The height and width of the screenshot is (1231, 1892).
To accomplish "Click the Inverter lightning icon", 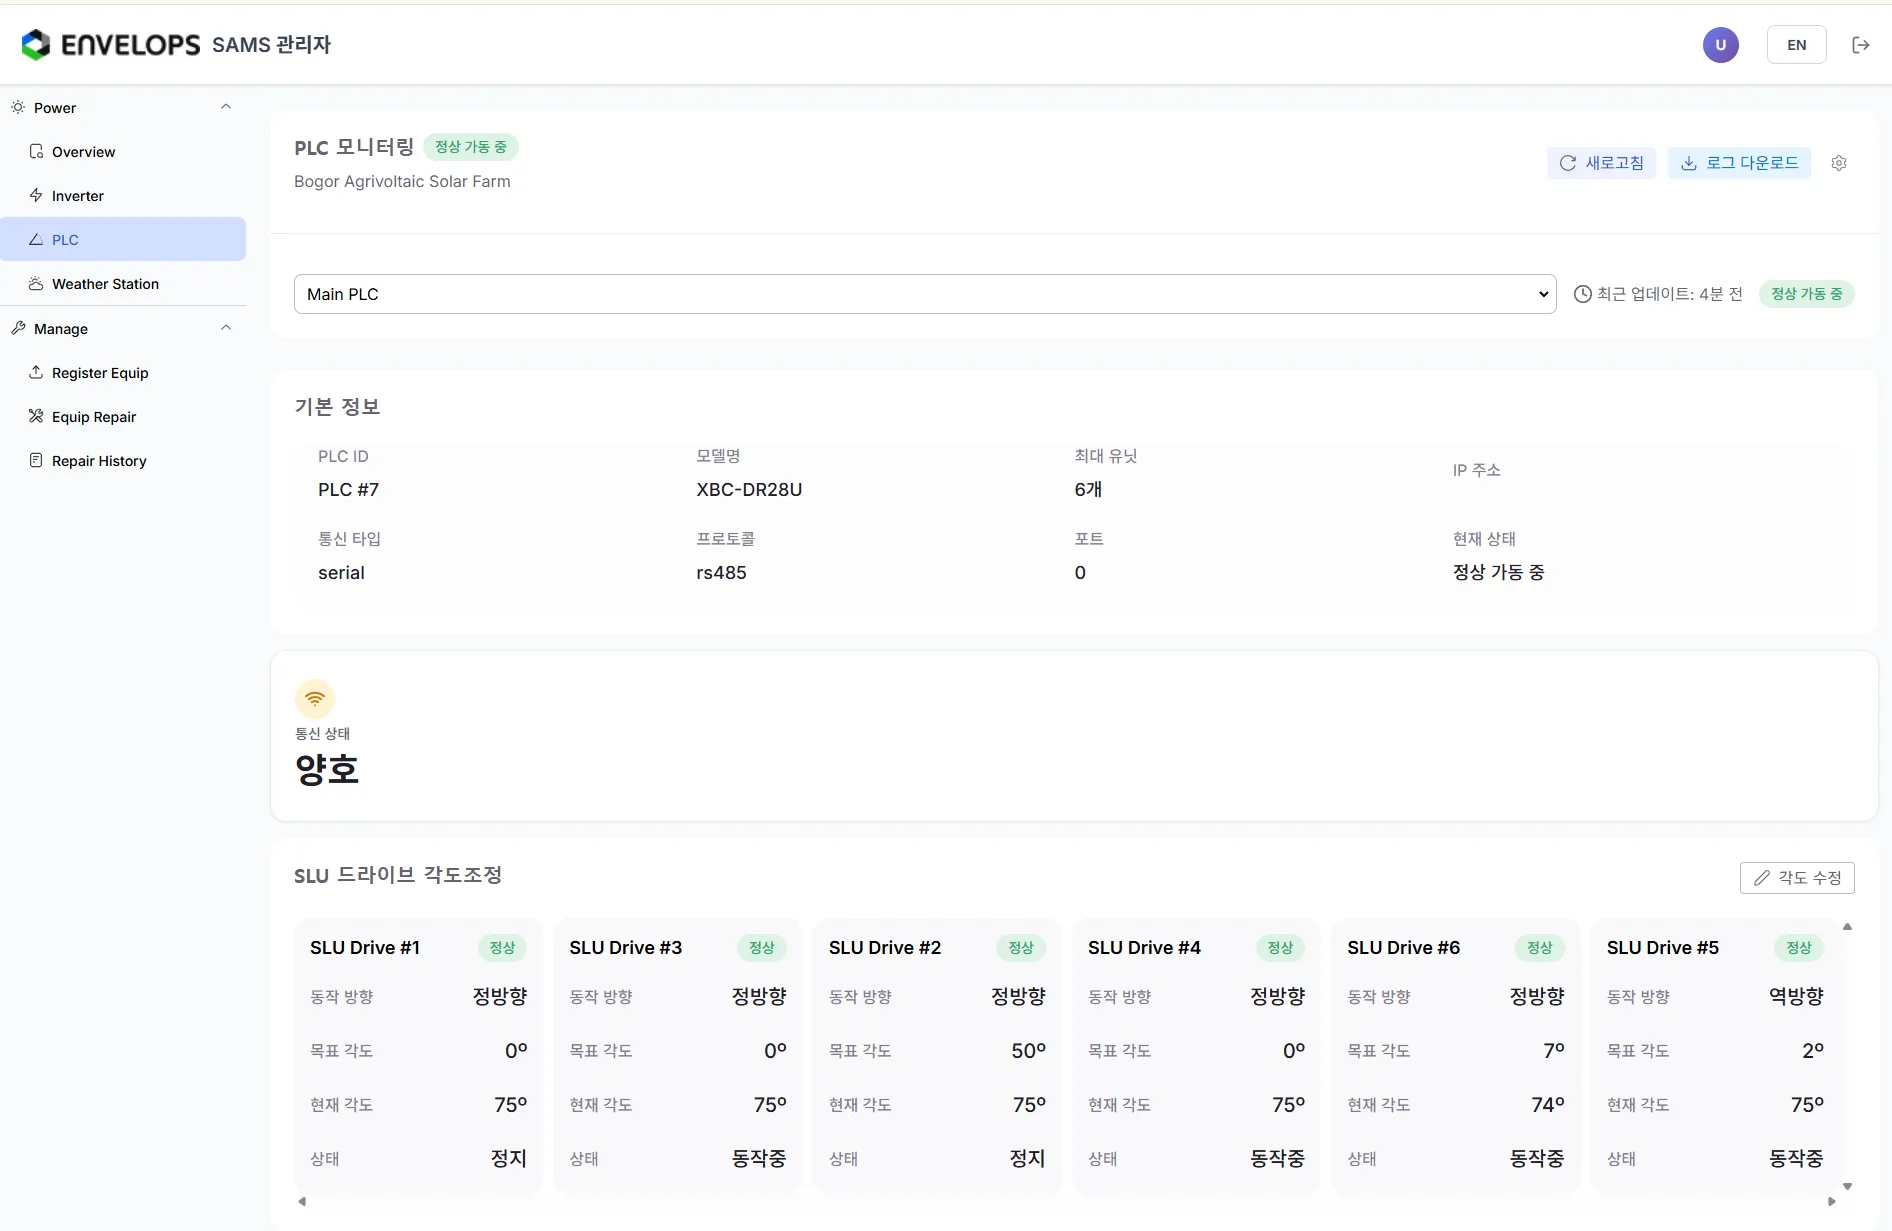I will point(36,196).
